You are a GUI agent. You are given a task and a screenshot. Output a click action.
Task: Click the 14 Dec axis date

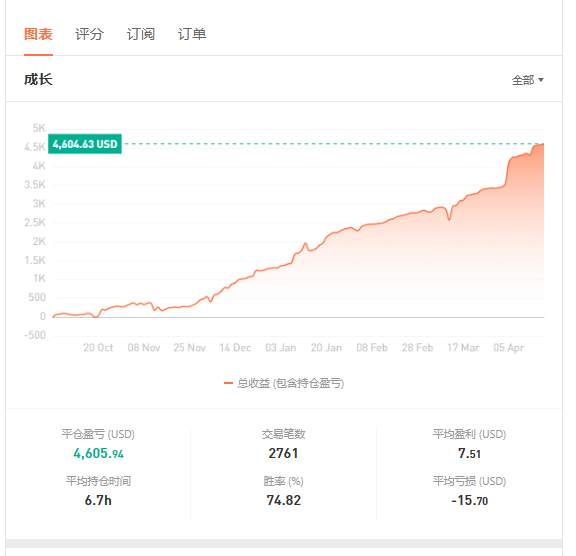[x=235, y=347]
